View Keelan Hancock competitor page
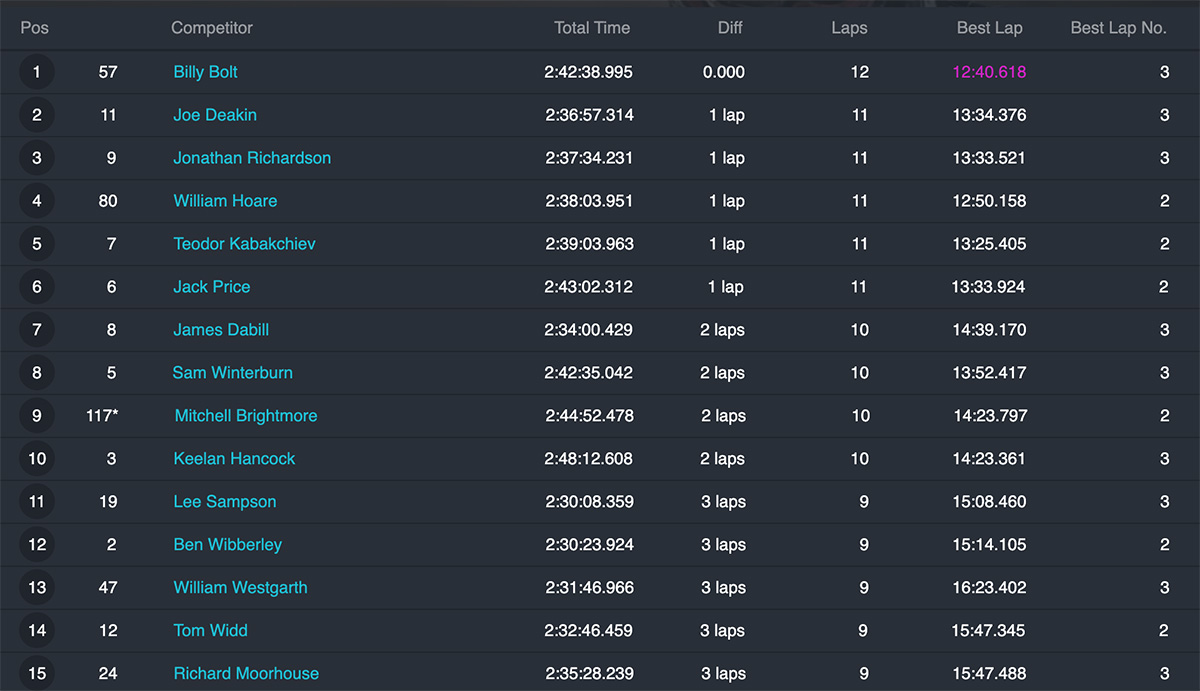 234,459
